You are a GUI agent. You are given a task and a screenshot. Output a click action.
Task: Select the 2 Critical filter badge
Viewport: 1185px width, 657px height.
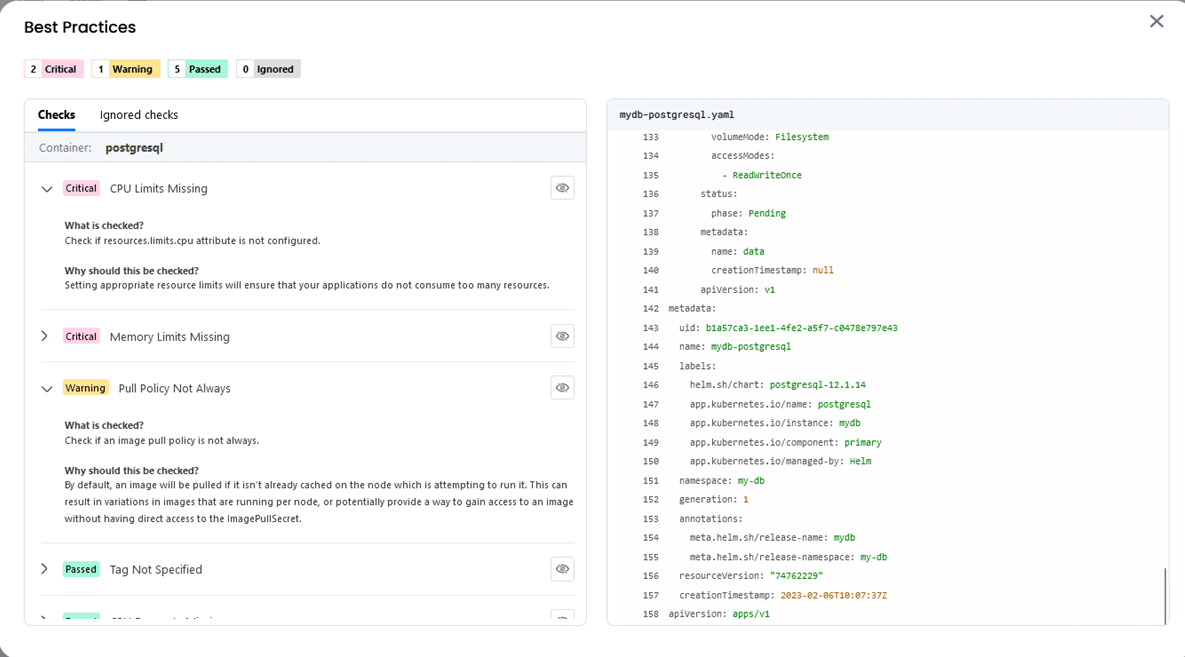click(x=53, y=68)
